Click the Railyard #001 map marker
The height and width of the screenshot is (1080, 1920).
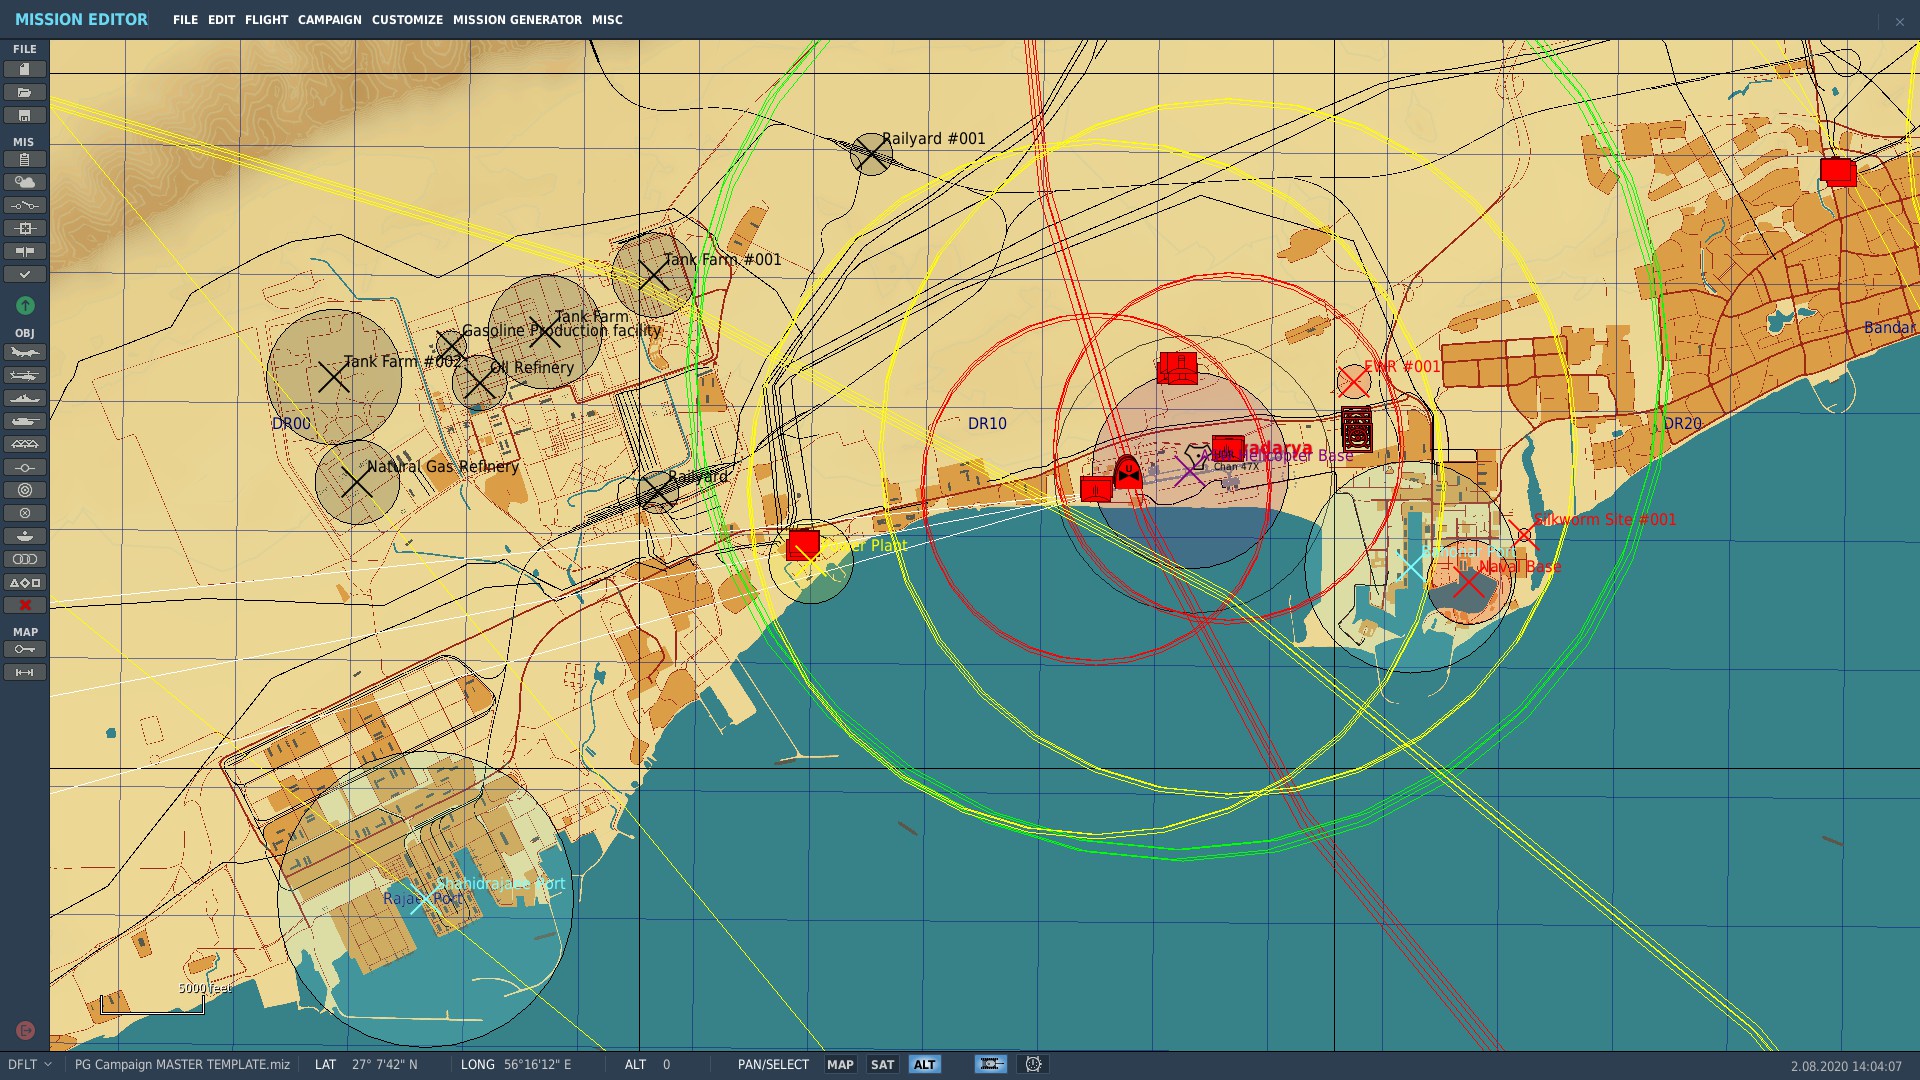(871, 153)
